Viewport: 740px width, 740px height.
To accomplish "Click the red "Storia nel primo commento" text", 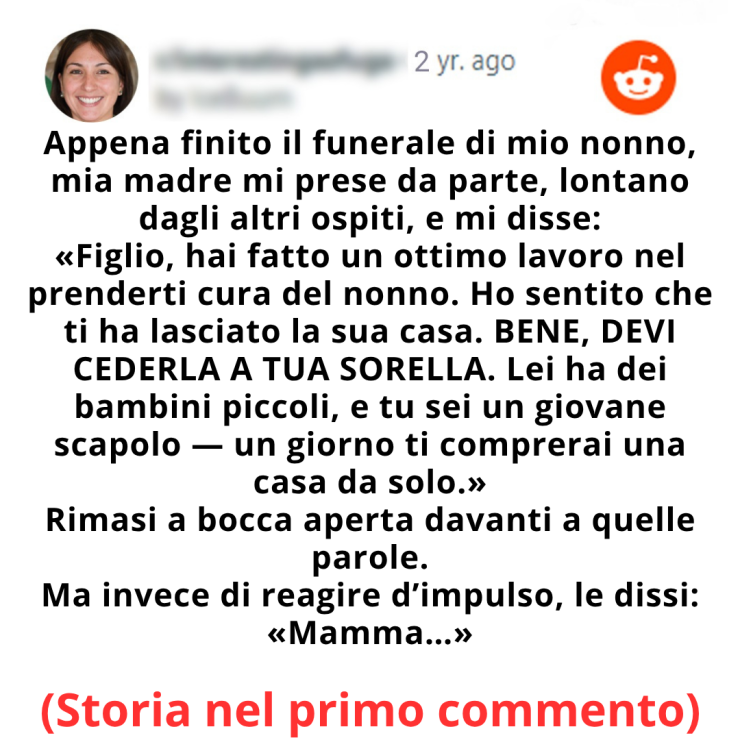I will [x=370, y=711].
